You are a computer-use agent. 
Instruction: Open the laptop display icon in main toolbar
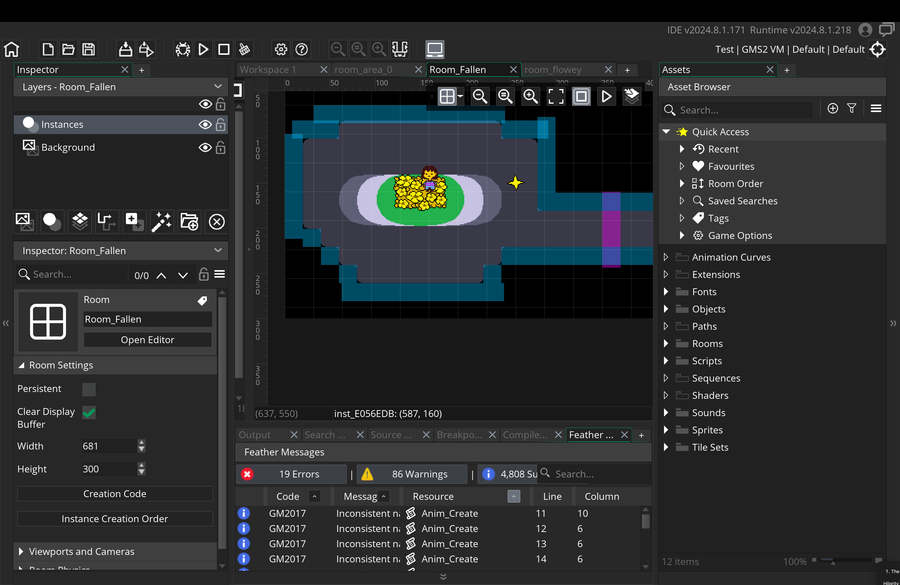435,49
